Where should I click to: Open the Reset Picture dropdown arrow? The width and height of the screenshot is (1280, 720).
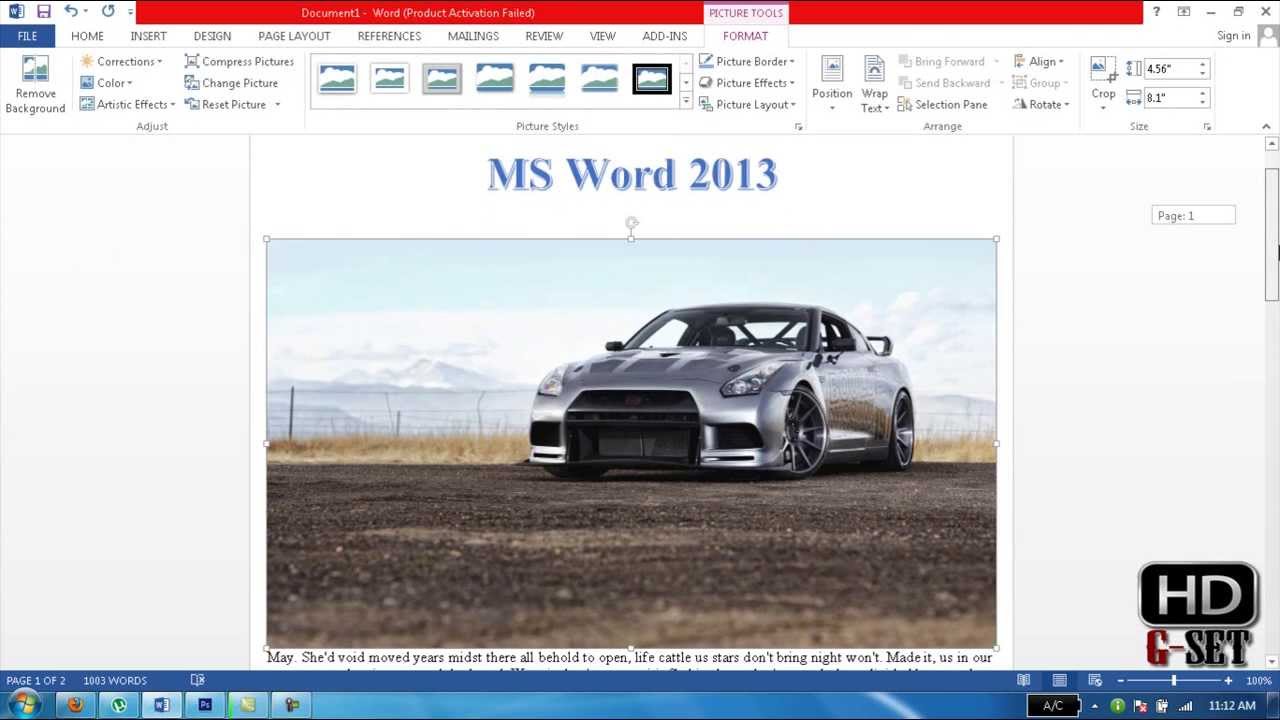pos(277,105)
